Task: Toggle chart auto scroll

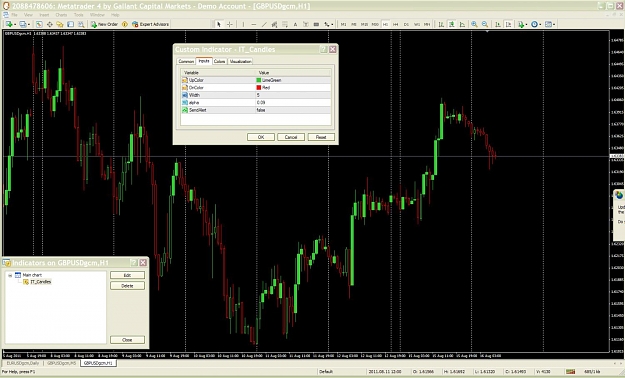Action: pos(498,24)
